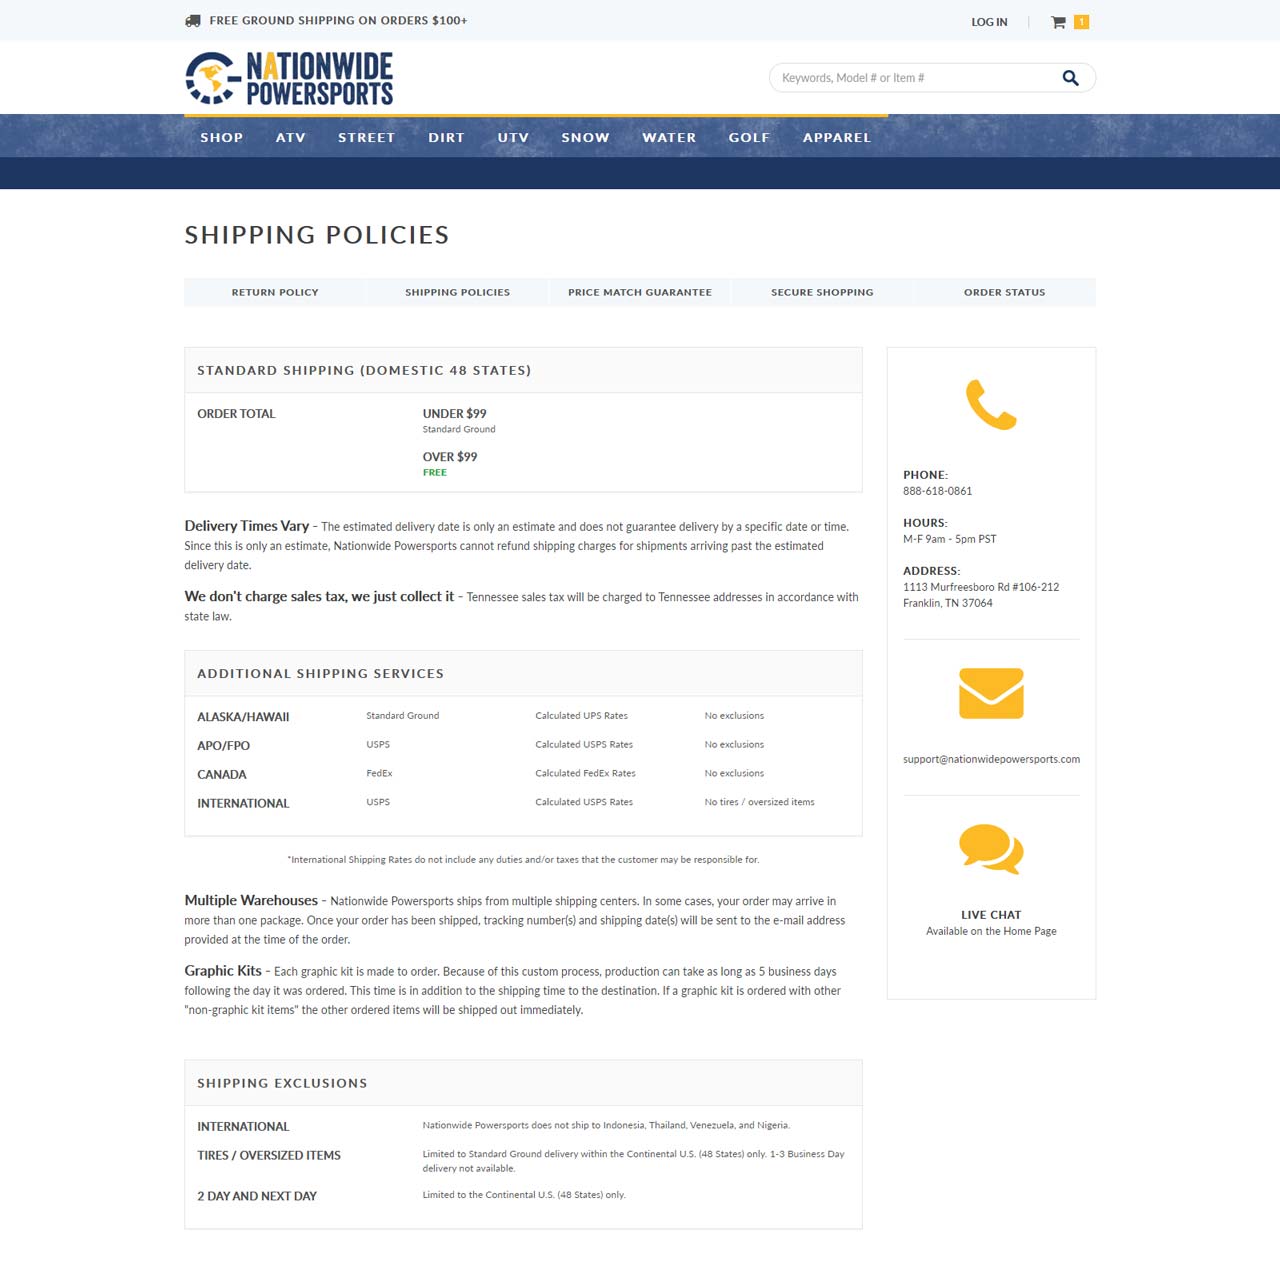Click INTERNATIONAL in Additional Shipping Services

[x=243, y=803]
